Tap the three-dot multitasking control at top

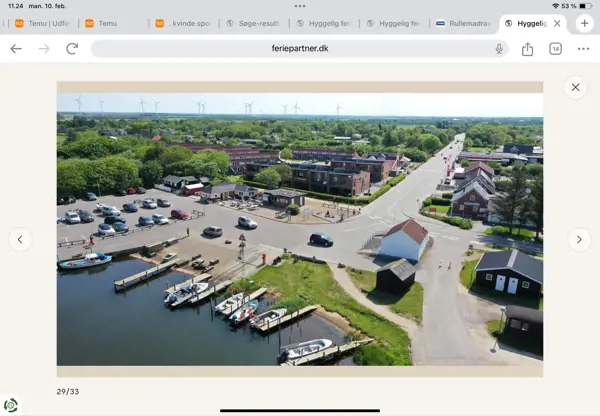point(300,5)
